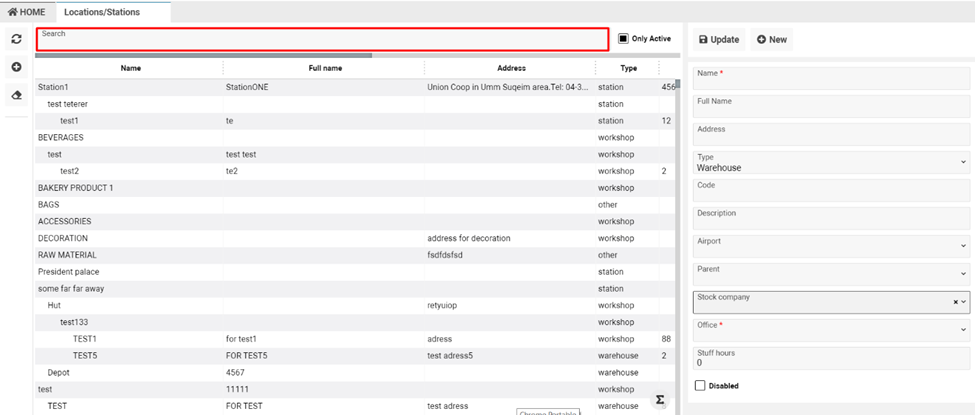Expand the Airport dropdown
Screen dimensions: 975x415
tap(830, 246)
